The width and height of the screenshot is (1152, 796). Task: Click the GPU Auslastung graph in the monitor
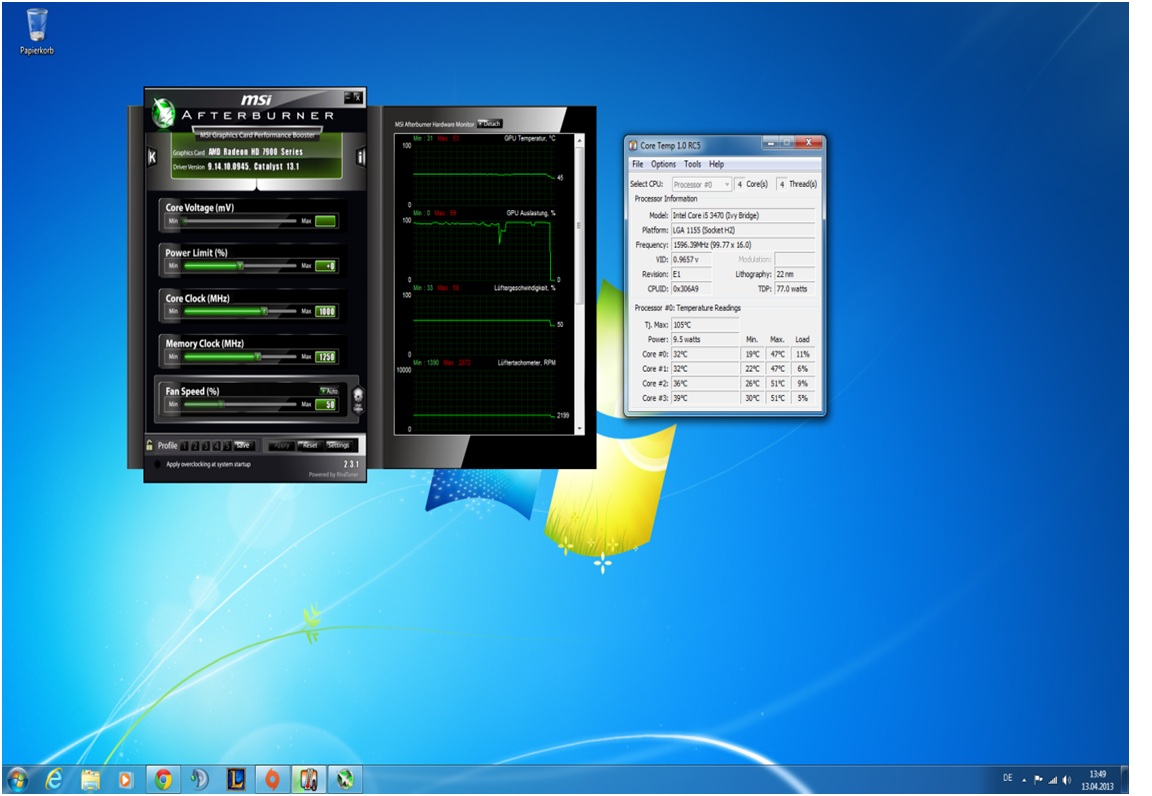[x=486, y=249]
